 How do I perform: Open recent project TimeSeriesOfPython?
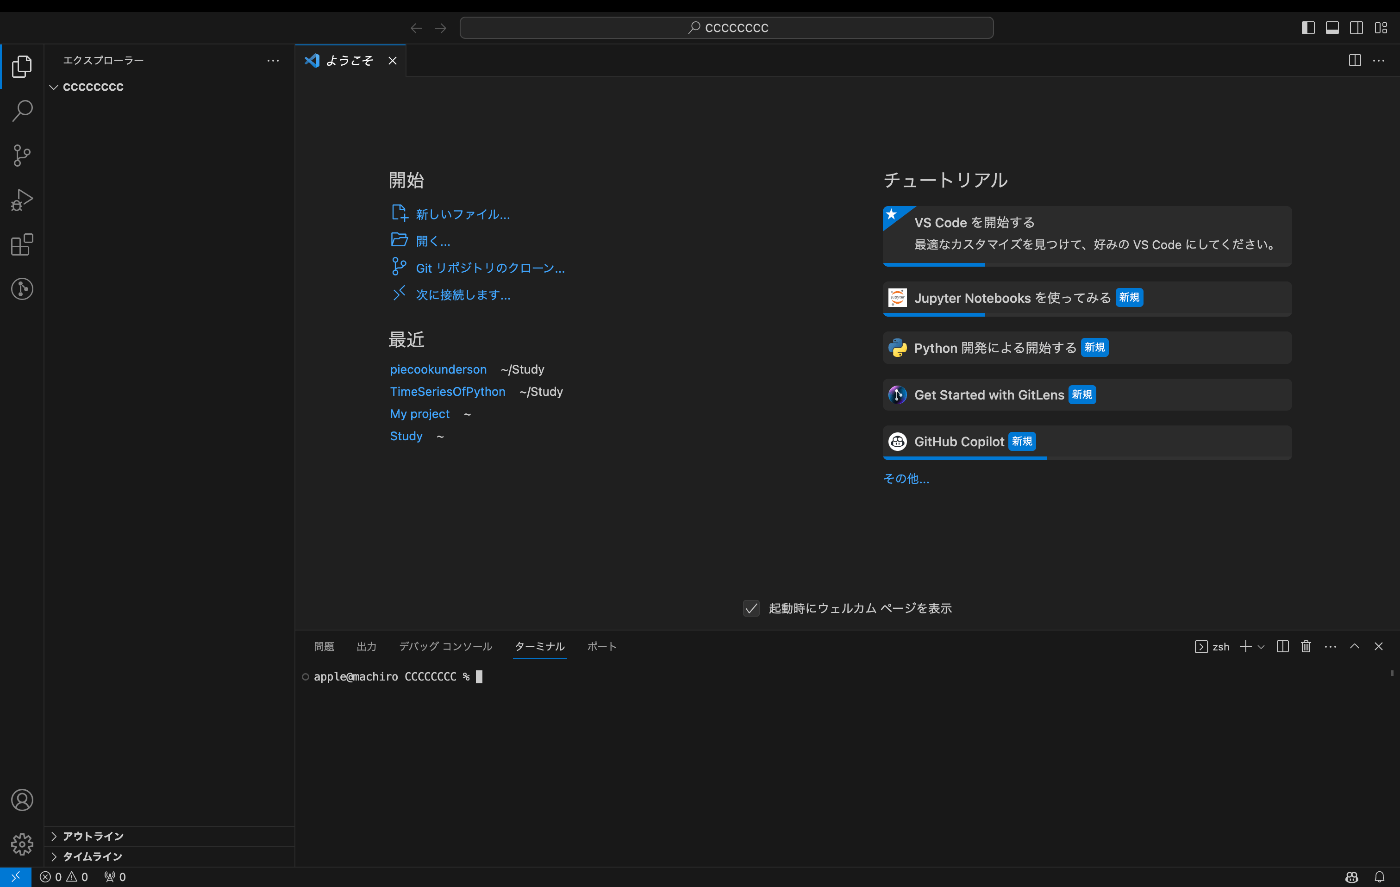coord(448,392)
